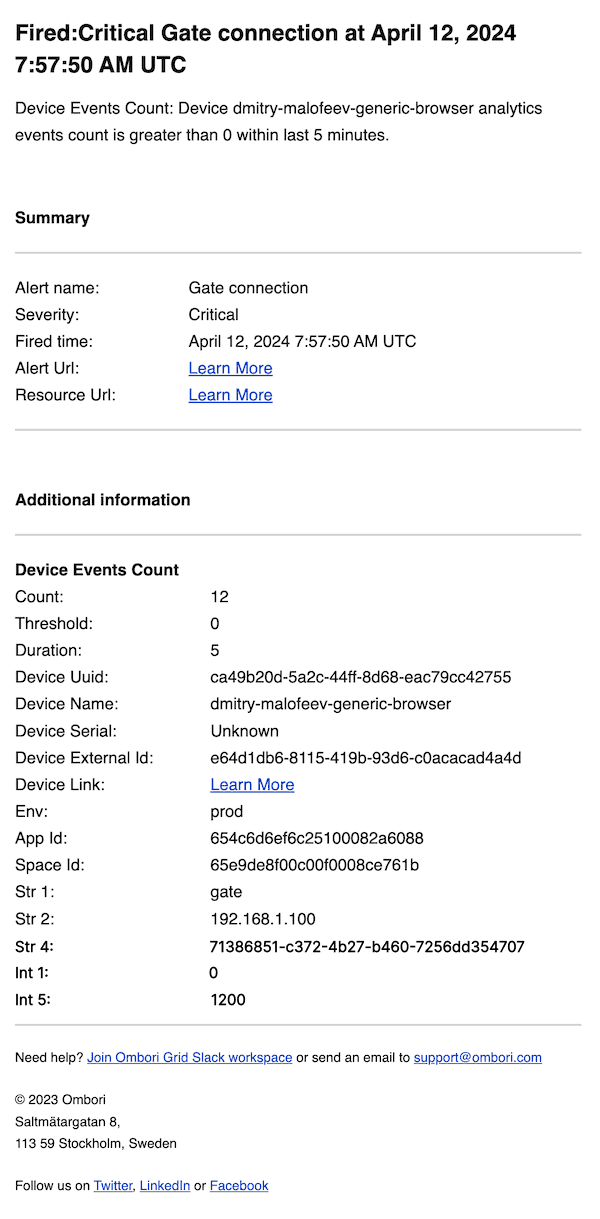Open the Resource Url Learn More link
Screen dimensions: 600x1219
(x=230, y=395)
